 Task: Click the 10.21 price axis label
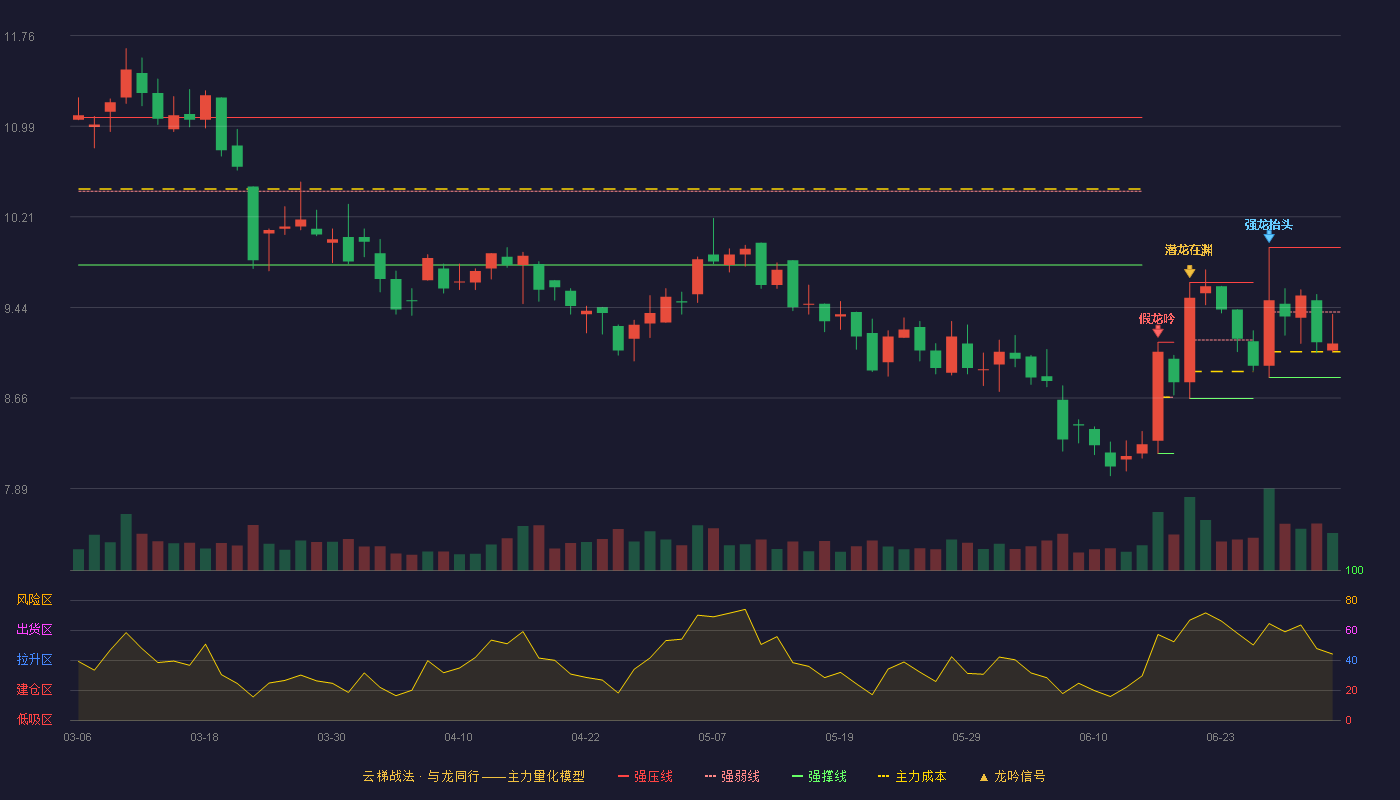pos(19,218)
